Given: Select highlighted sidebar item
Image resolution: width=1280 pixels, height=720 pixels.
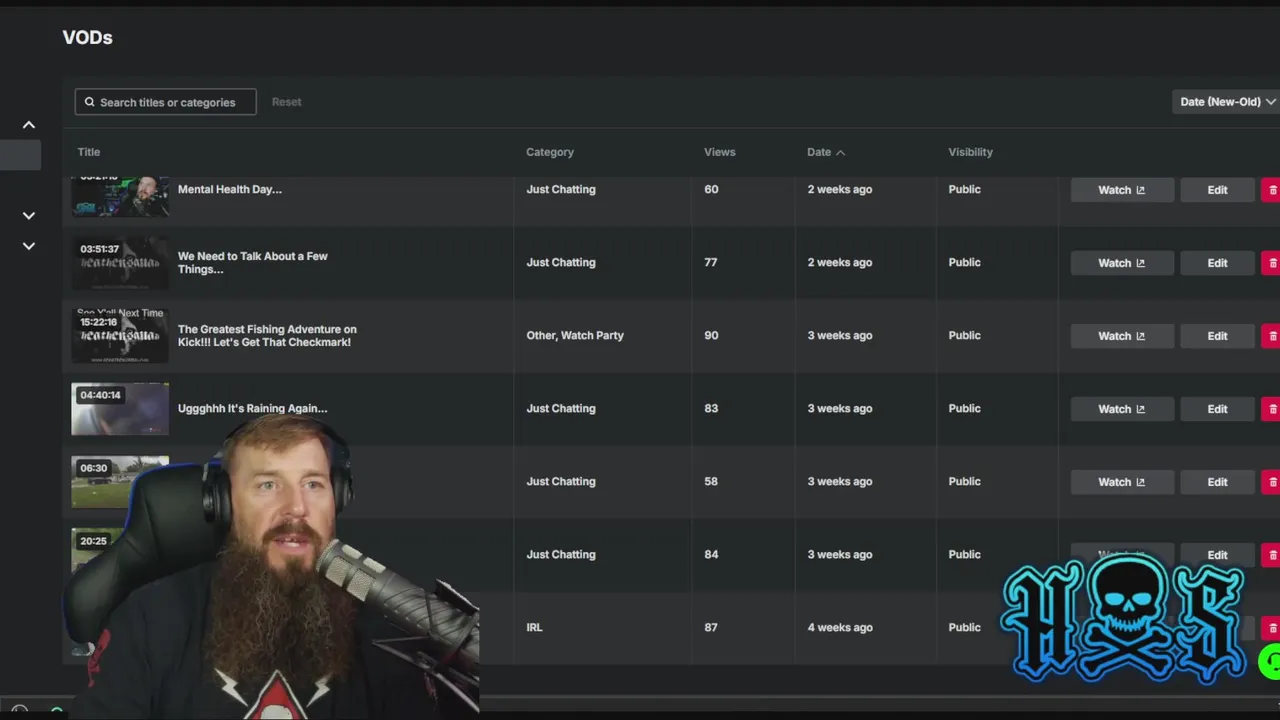Looking at the screenshot, I should pyautogui.click(x=20, y=155).
